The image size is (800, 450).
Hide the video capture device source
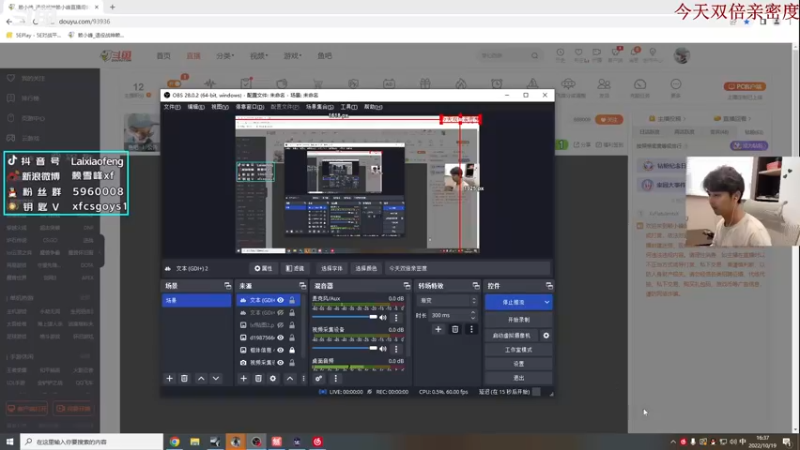(x=280, y=363)
